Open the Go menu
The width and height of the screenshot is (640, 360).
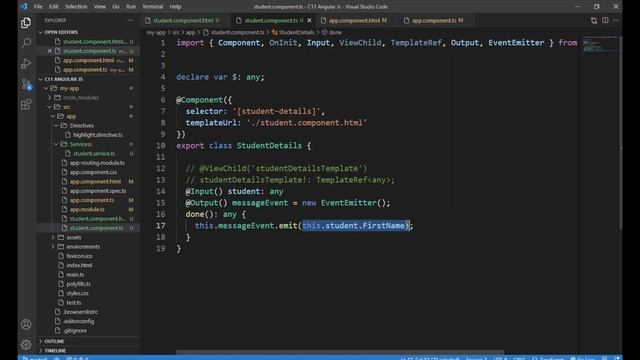pos(116,7)
